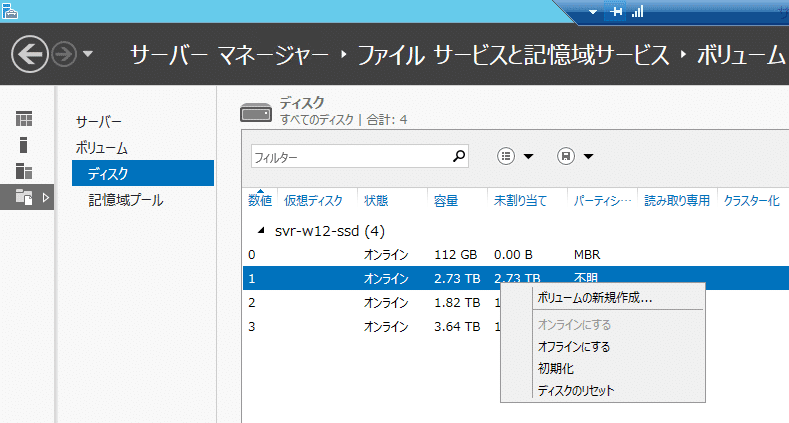
Task: Open save query dropdown arrow
Action: tap(588, 156)
